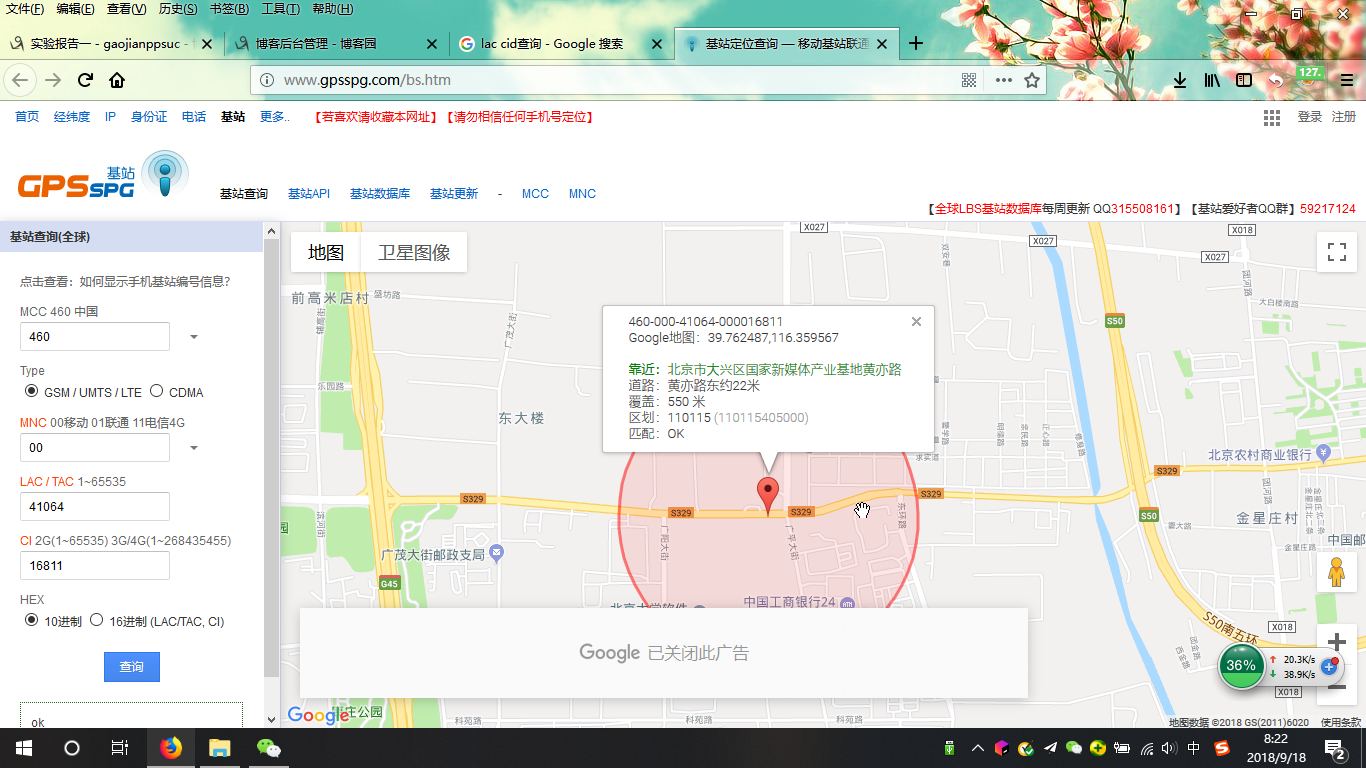Open page actions three-dot menu
This screenshot has width=1366, height=768.
[1003, 80]
